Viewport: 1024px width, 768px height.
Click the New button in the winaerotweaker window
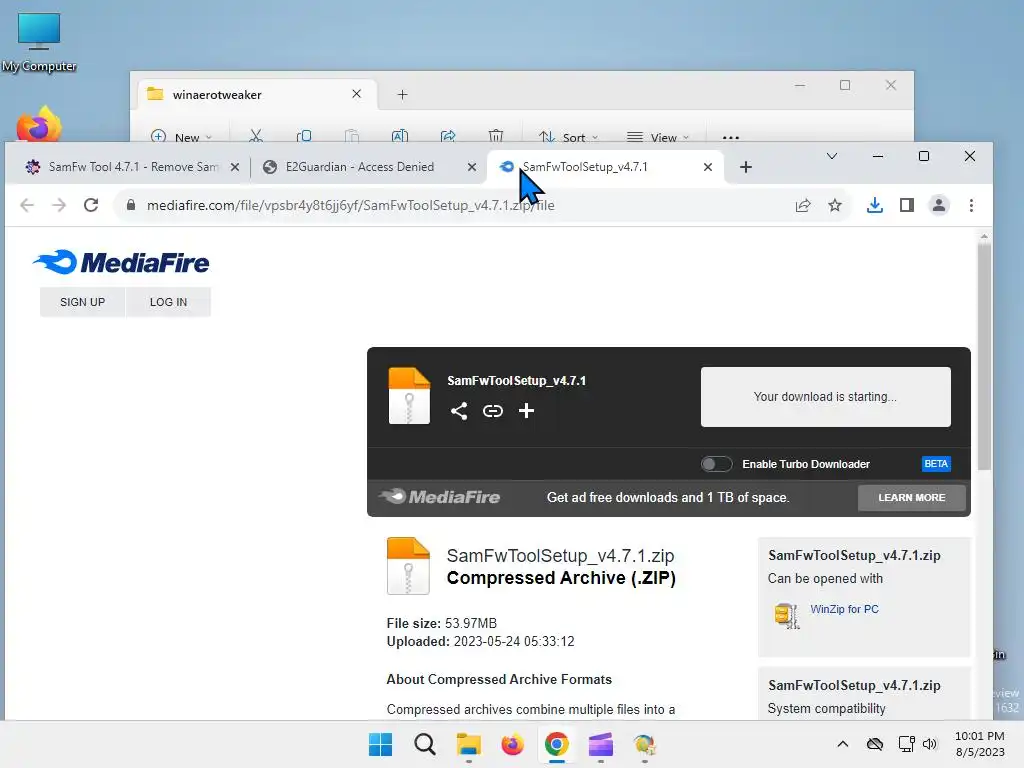tap(181, 136)
